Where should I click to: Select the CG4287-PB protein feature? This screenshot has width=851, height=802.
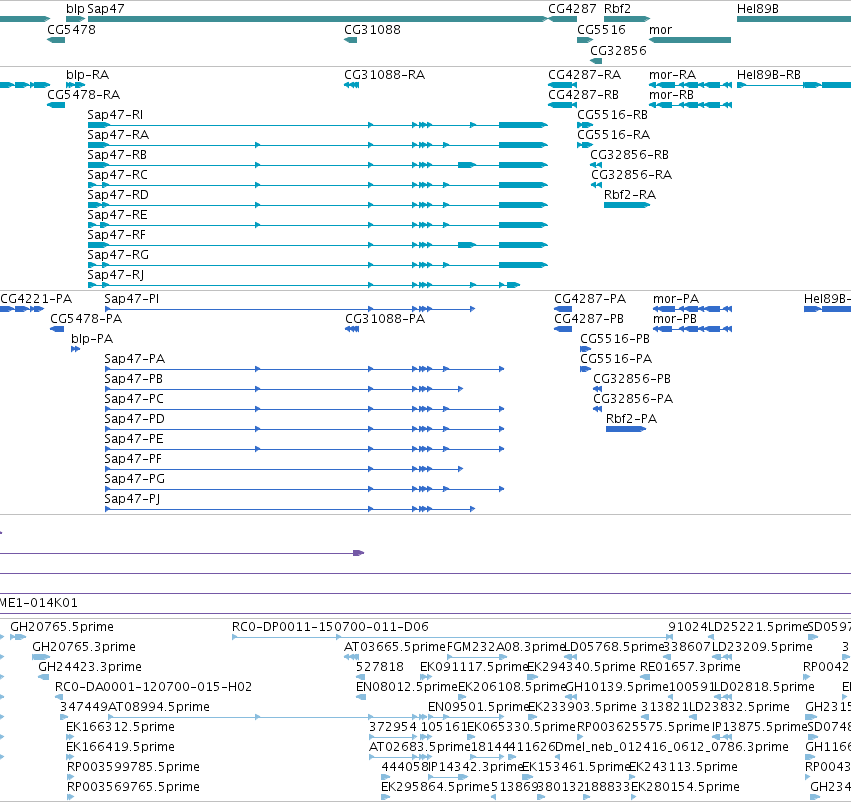pos(563,329)
